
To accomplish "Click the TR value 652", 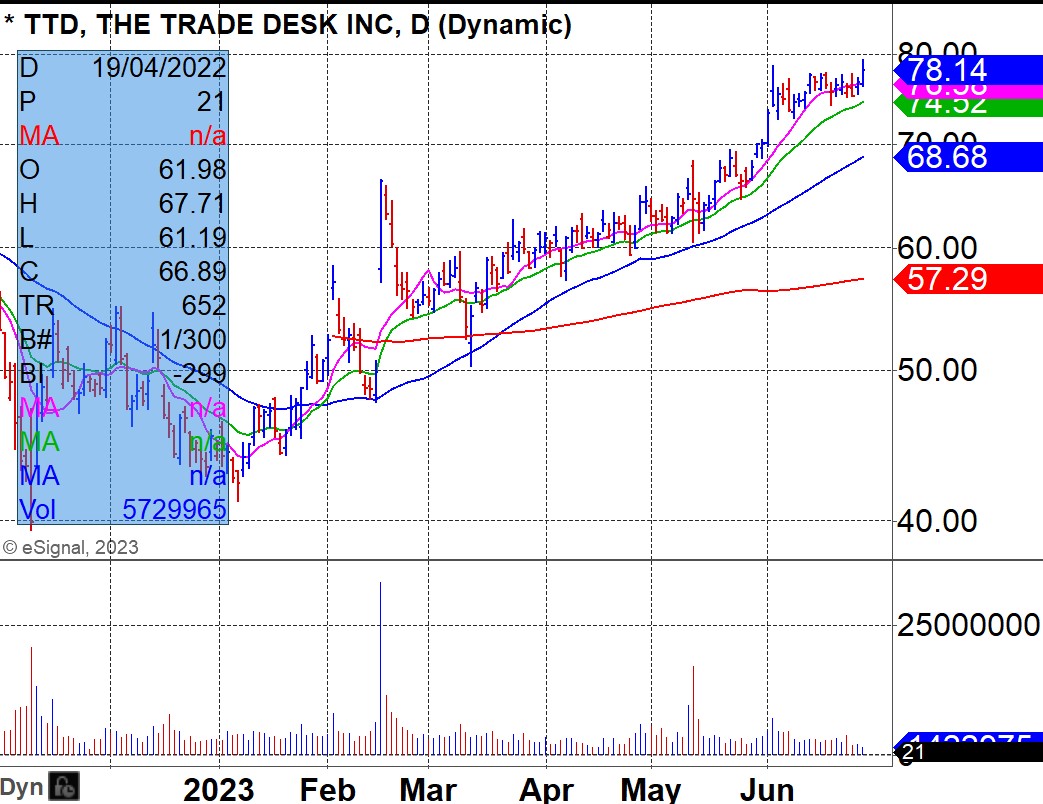I will pos(204,305).
